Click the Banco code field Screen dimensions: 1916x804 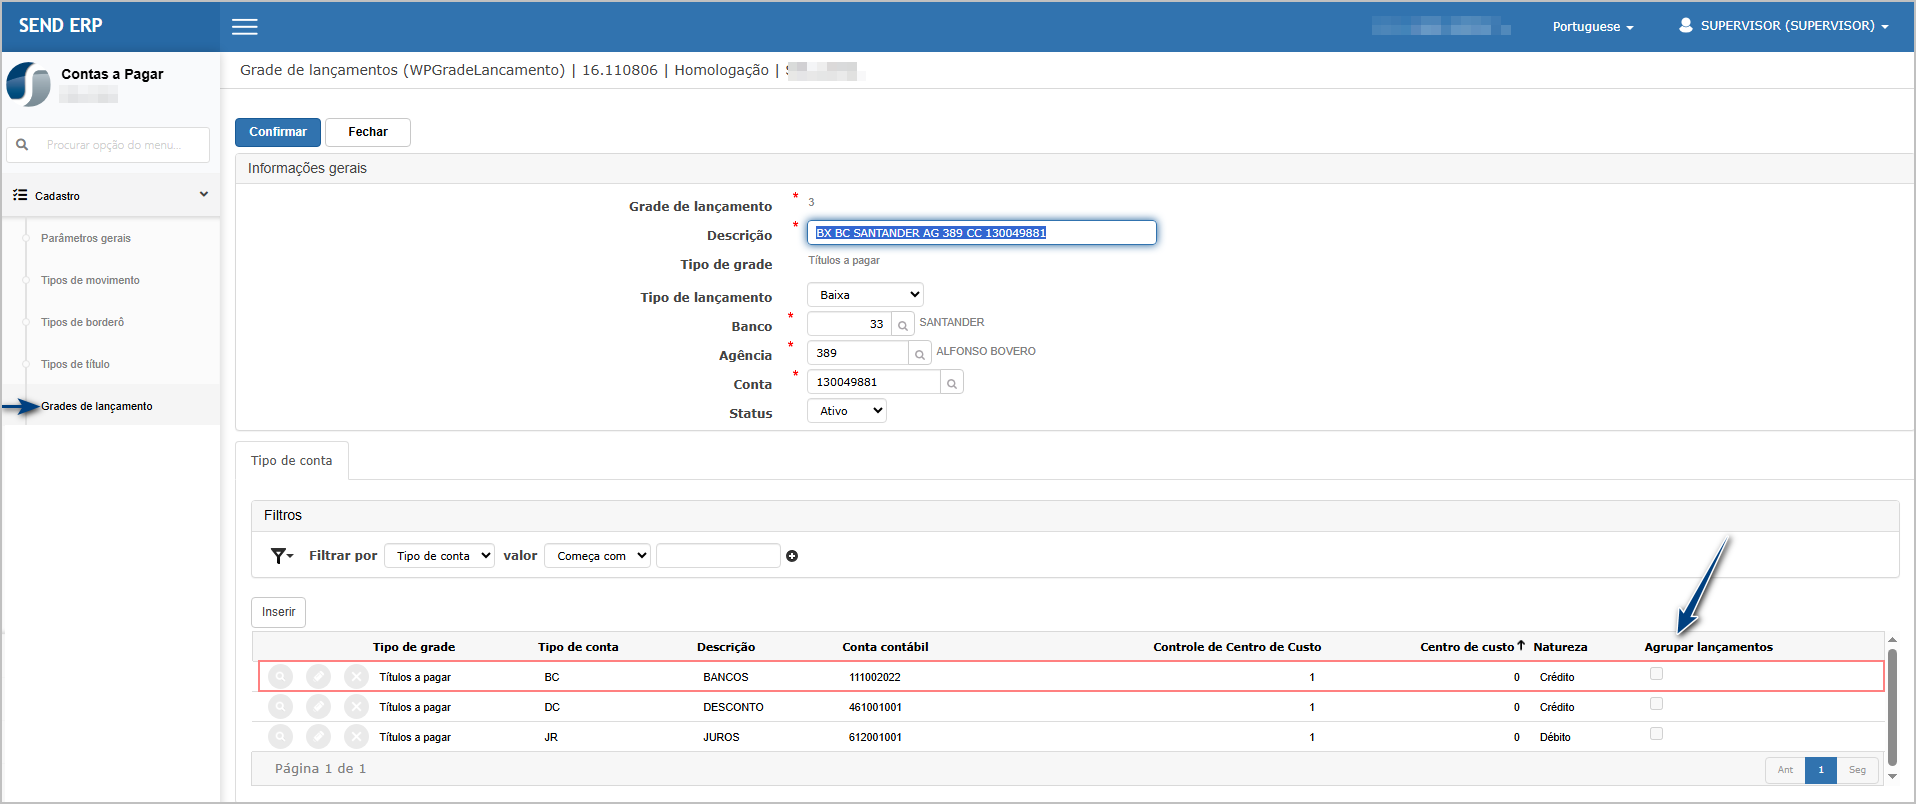[849, 324]
